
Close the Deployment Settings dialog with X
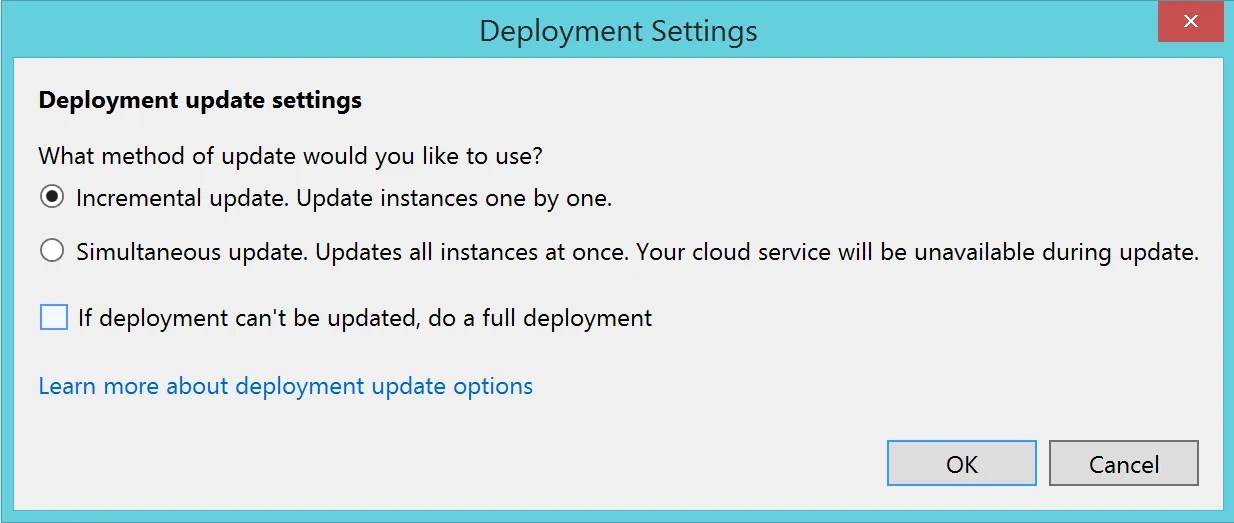(x=1191, y=22)
